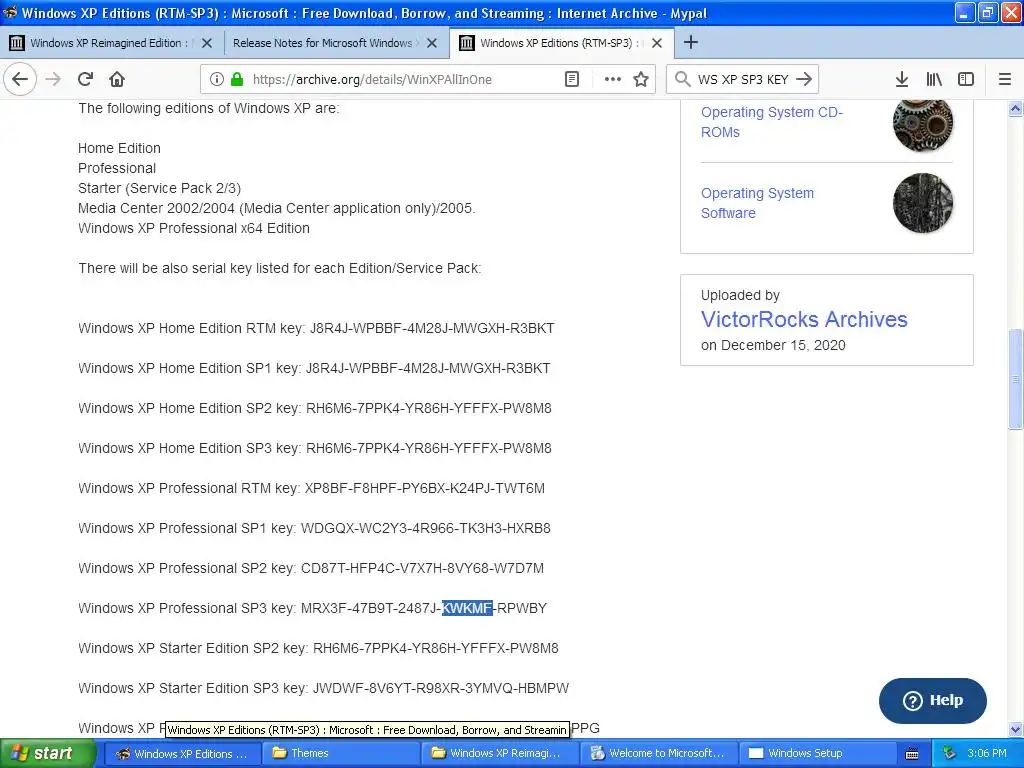Click the Starter Edition SP3 key JWDWF-8V6YT-R98XR-3YMVQ-HBMPW
The image size is (1024, 768).
click(441, 688)
